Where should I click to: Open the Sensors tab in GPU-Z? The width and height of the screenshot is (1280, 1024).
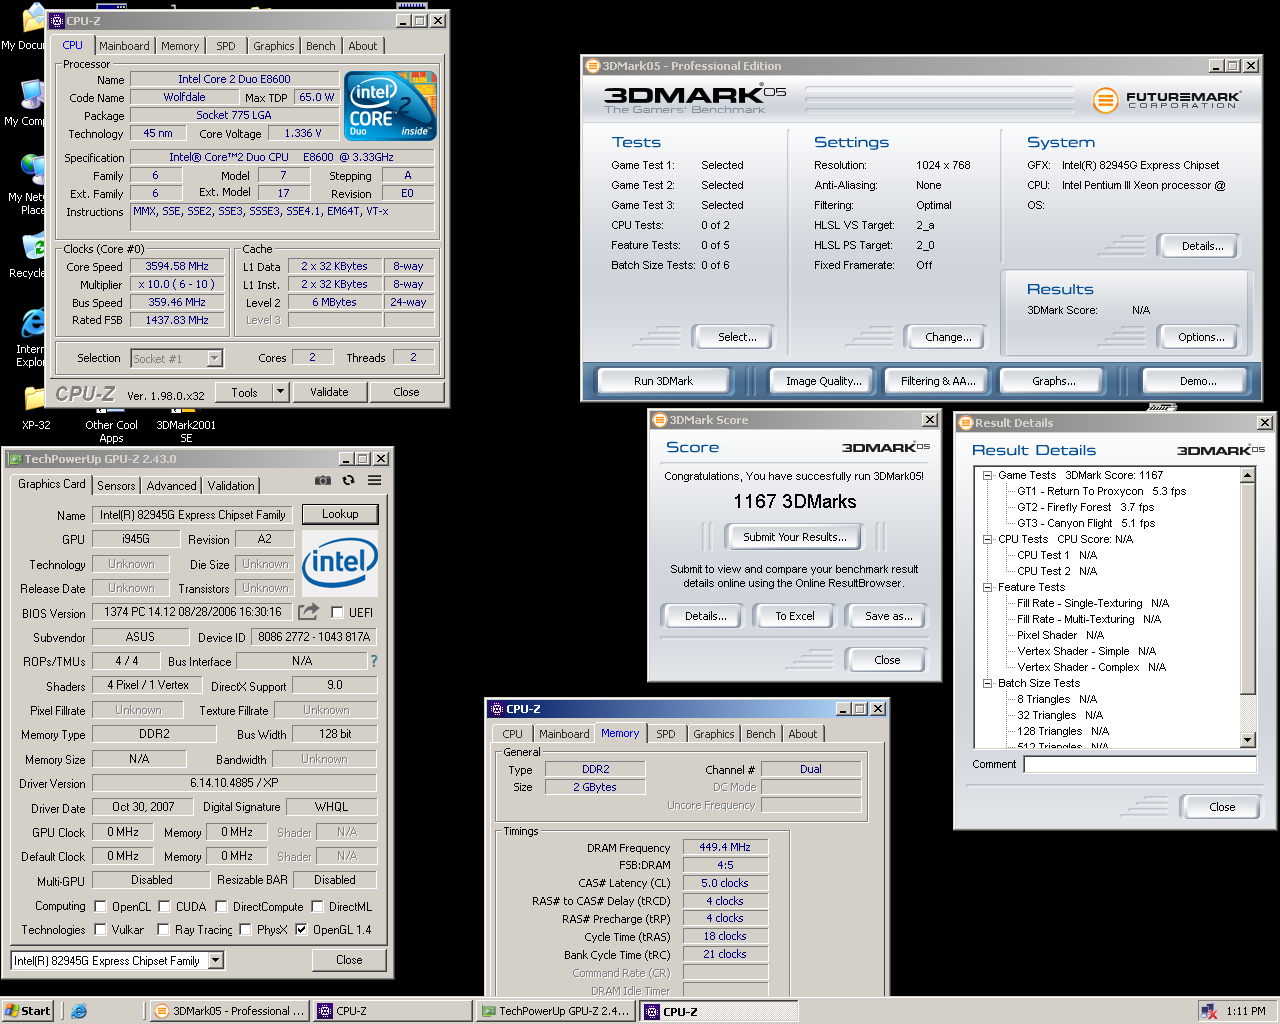click(116, 486)
